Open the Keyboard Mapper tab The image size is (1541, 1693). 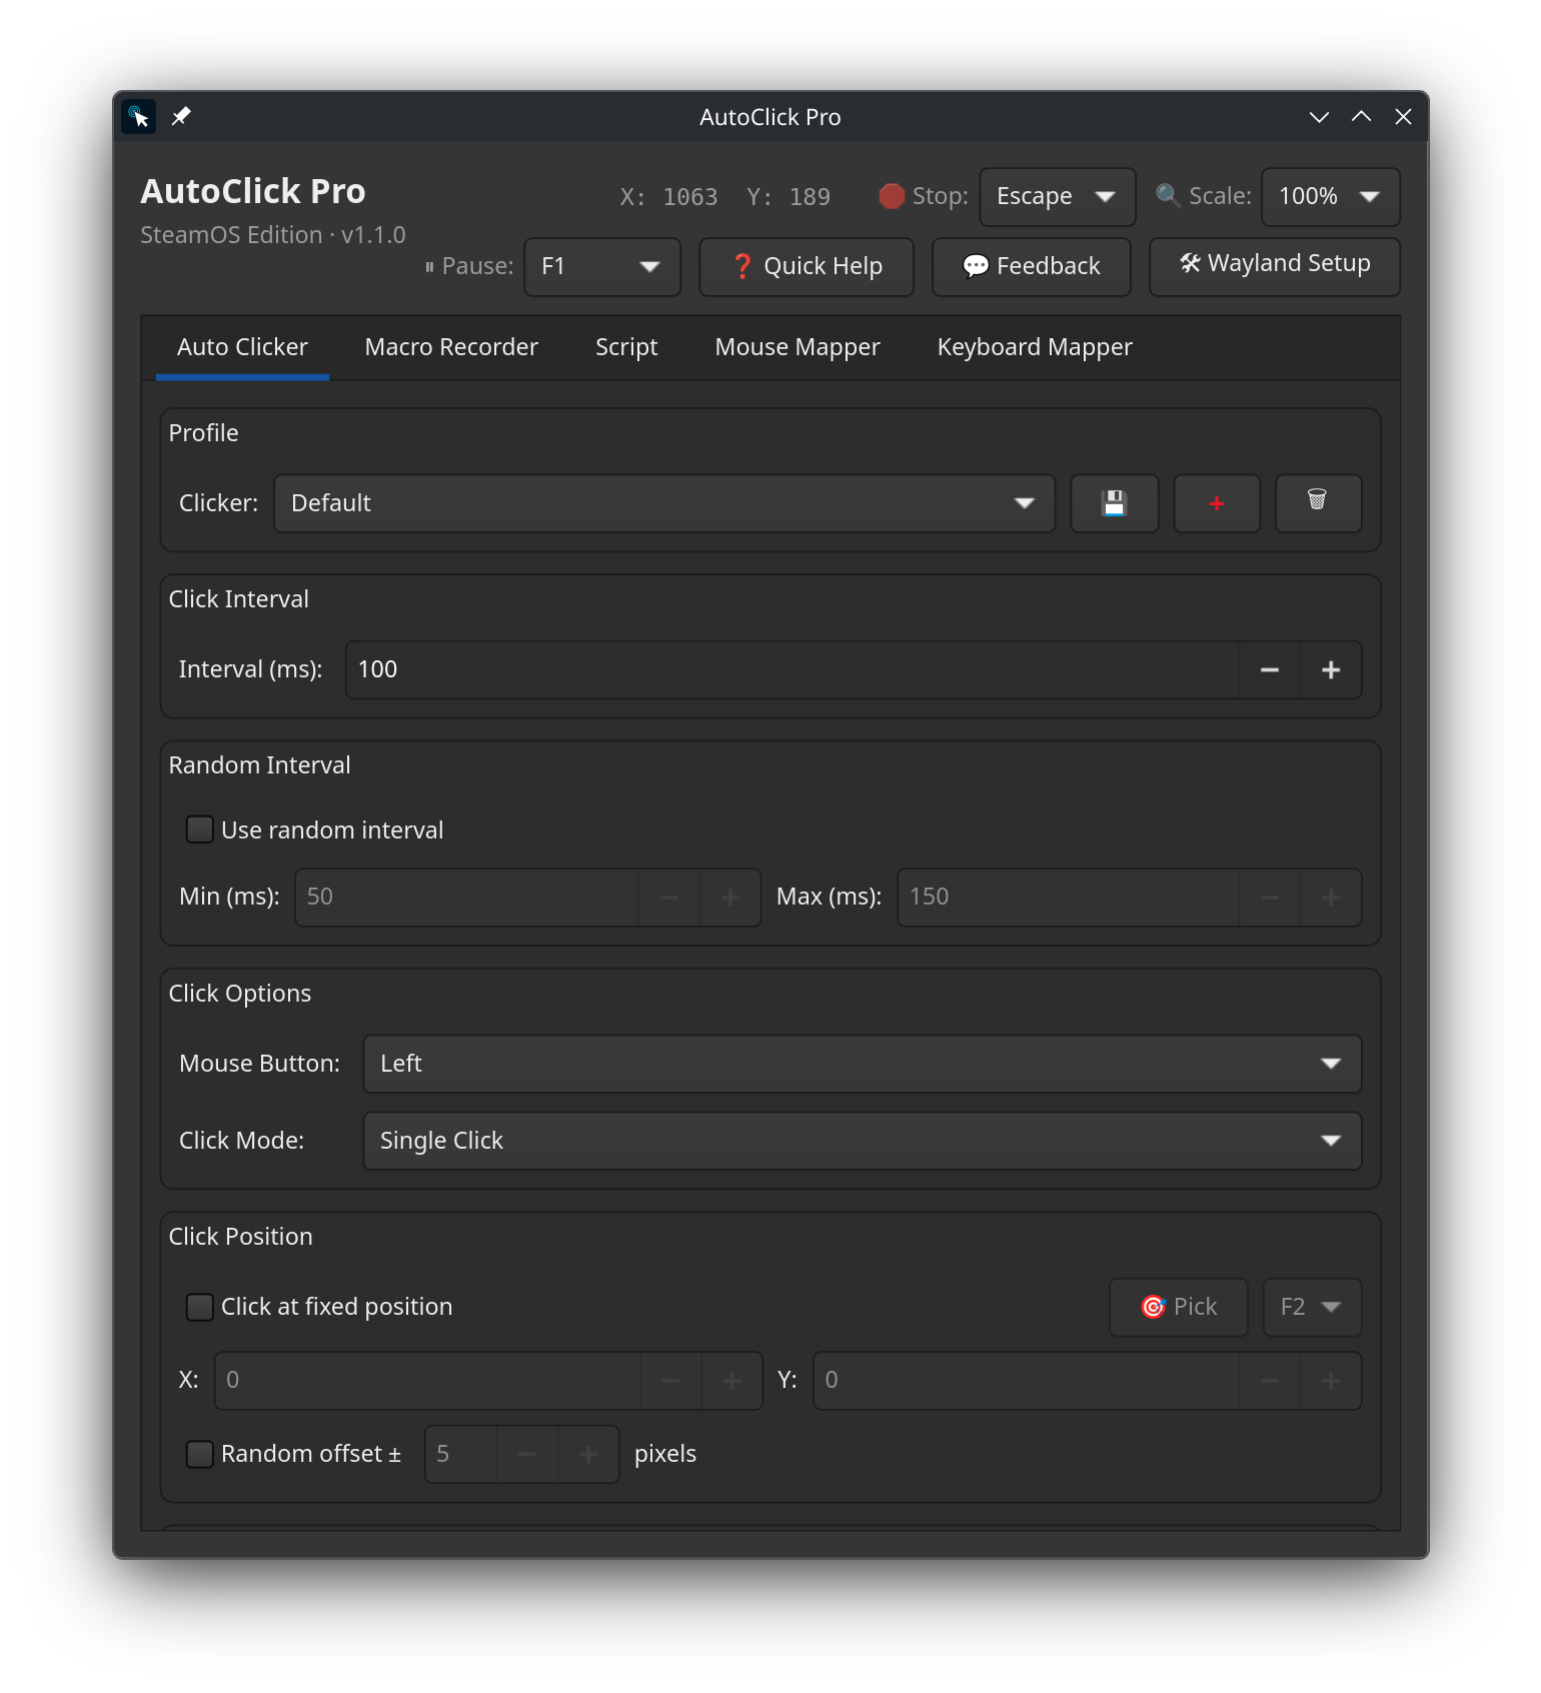click(1034, 348)
